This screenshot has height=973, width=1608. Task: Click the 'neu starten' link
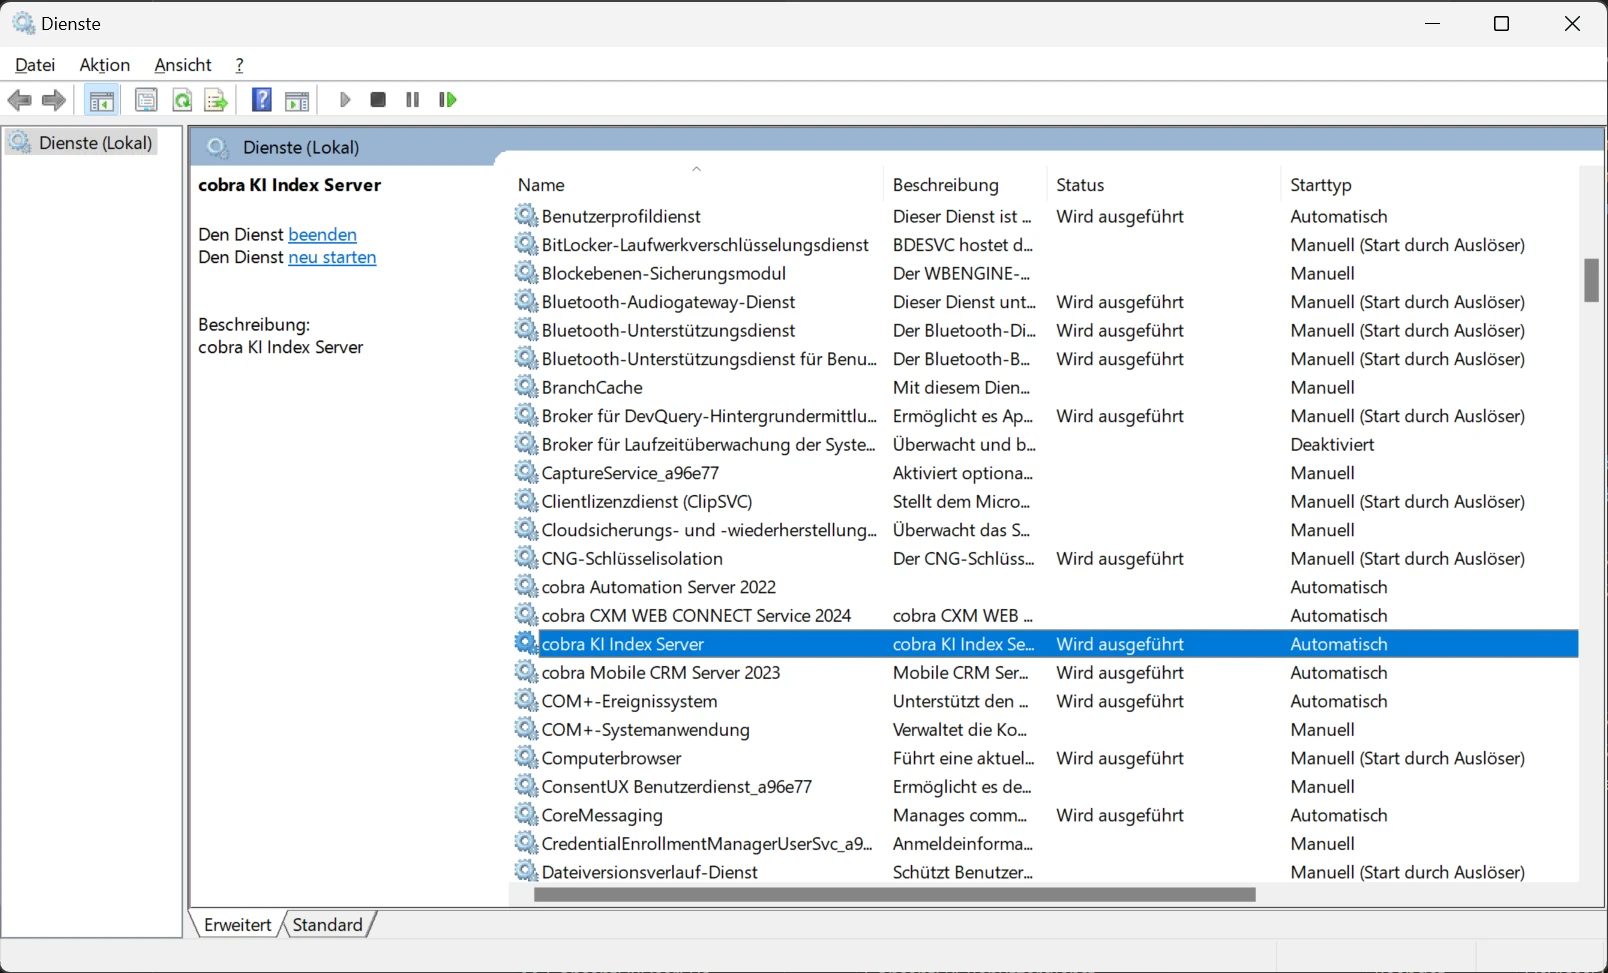(332, 258)
